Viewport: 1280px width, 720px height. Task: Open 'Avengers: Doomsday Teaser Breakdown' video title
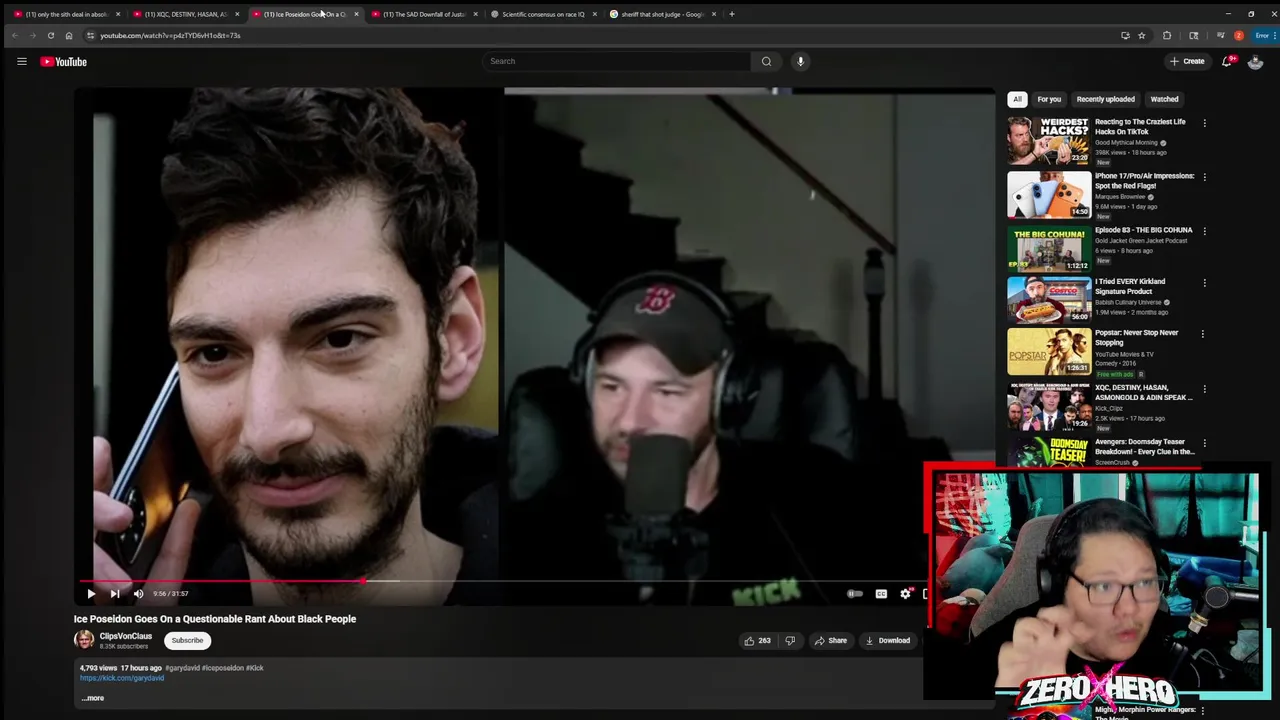1144,446
